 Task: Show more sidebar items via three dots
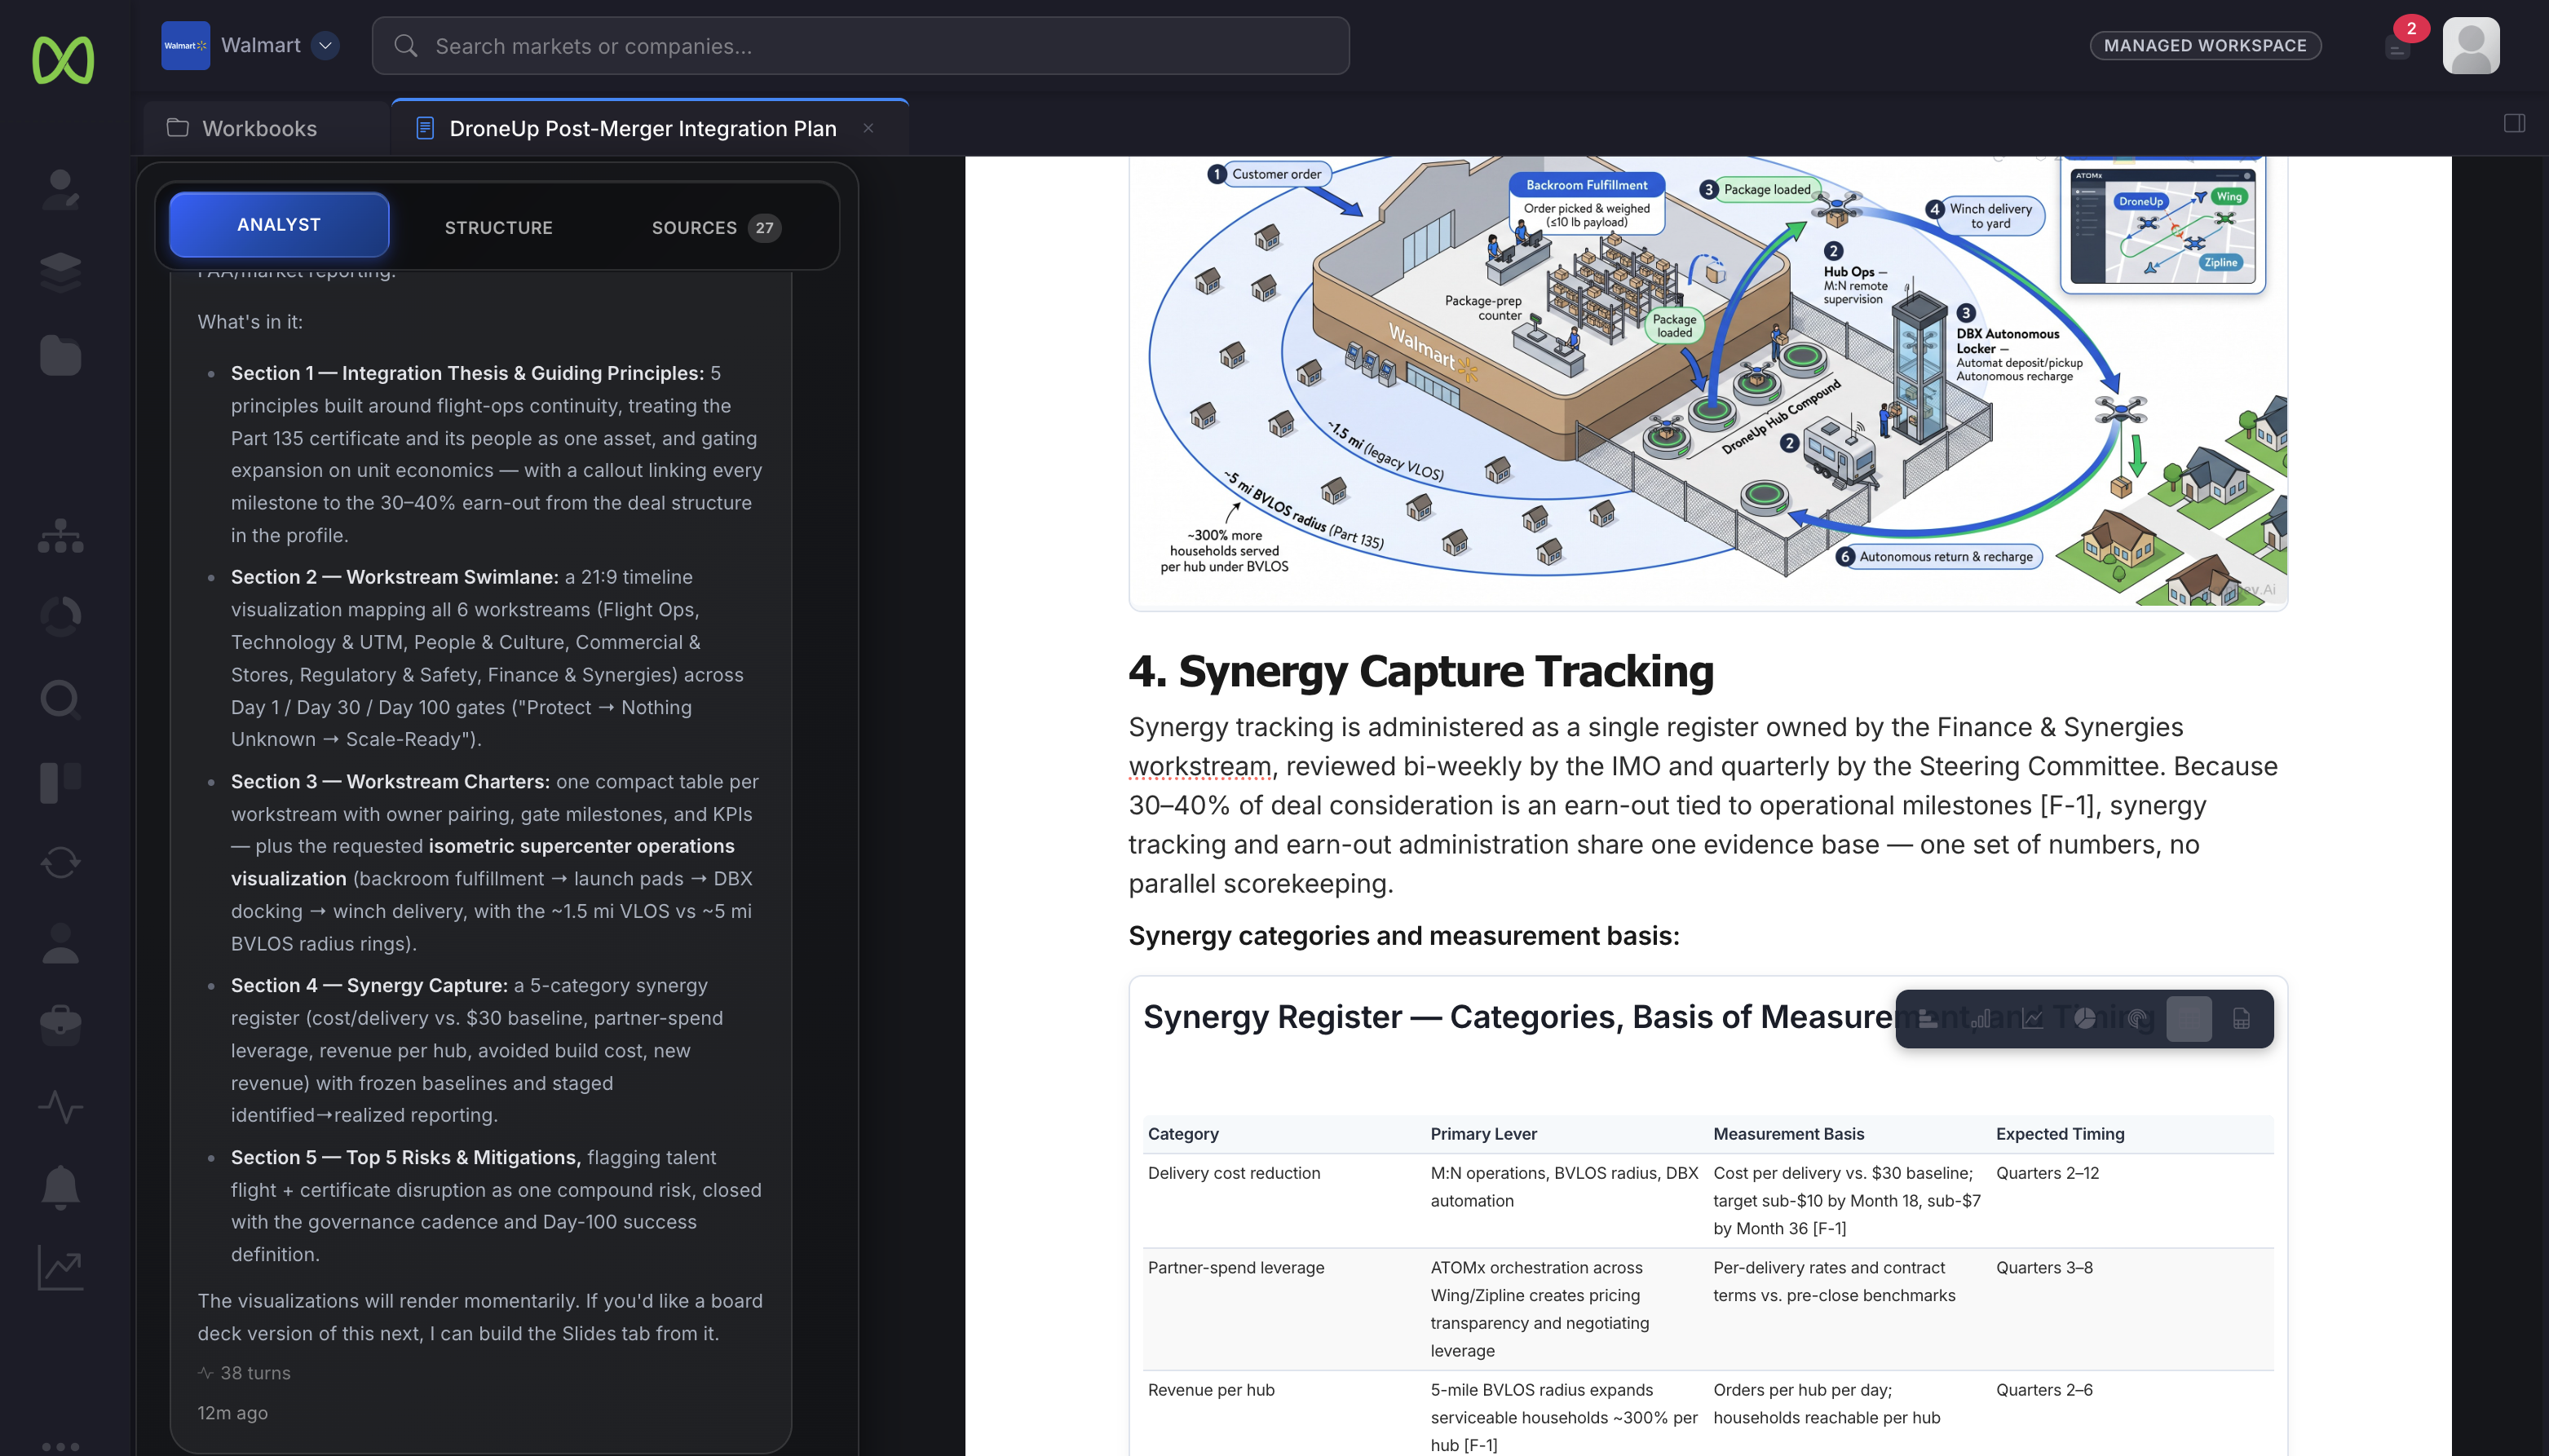(x=61, y=1446)
